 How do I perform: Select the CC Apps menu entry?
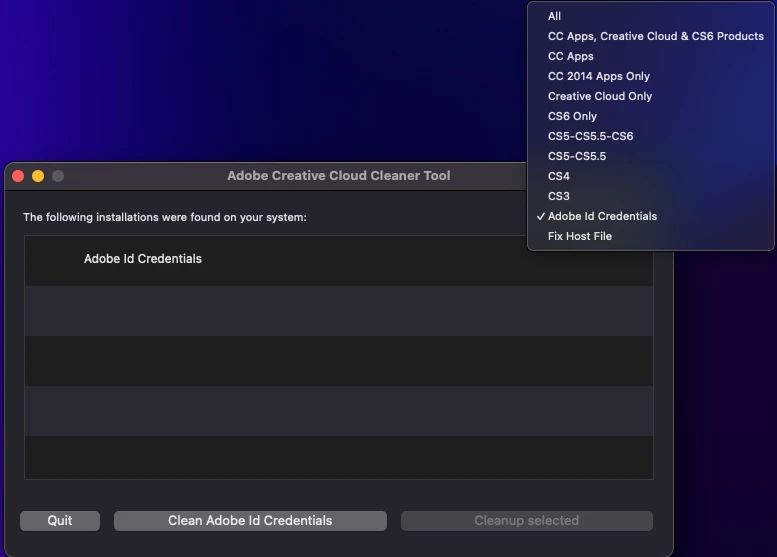pyautogui.click(x=651, y=56)
